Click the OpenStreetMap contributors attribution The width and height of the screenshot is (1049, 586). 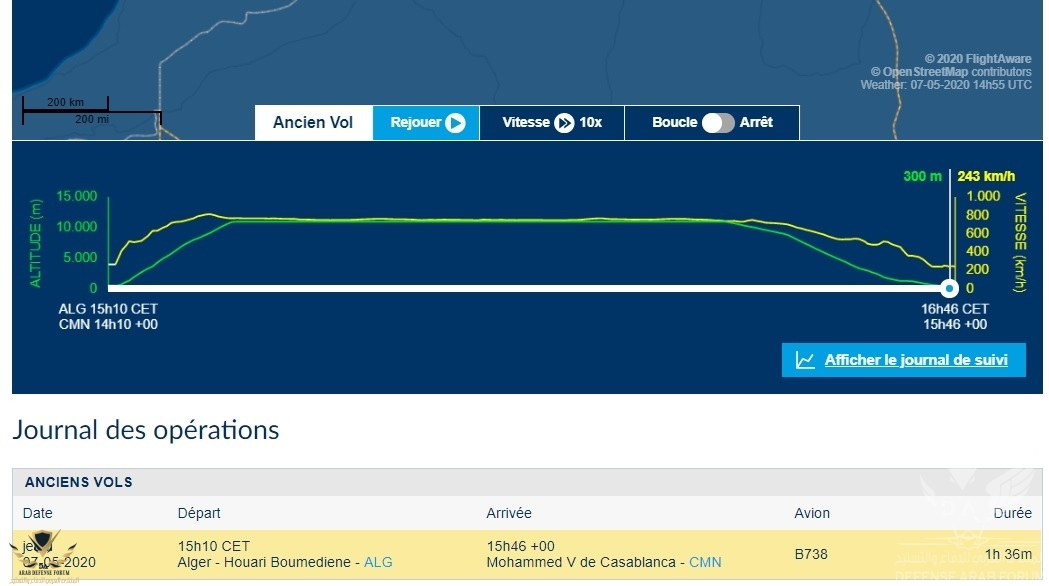[x=951, y=72]
